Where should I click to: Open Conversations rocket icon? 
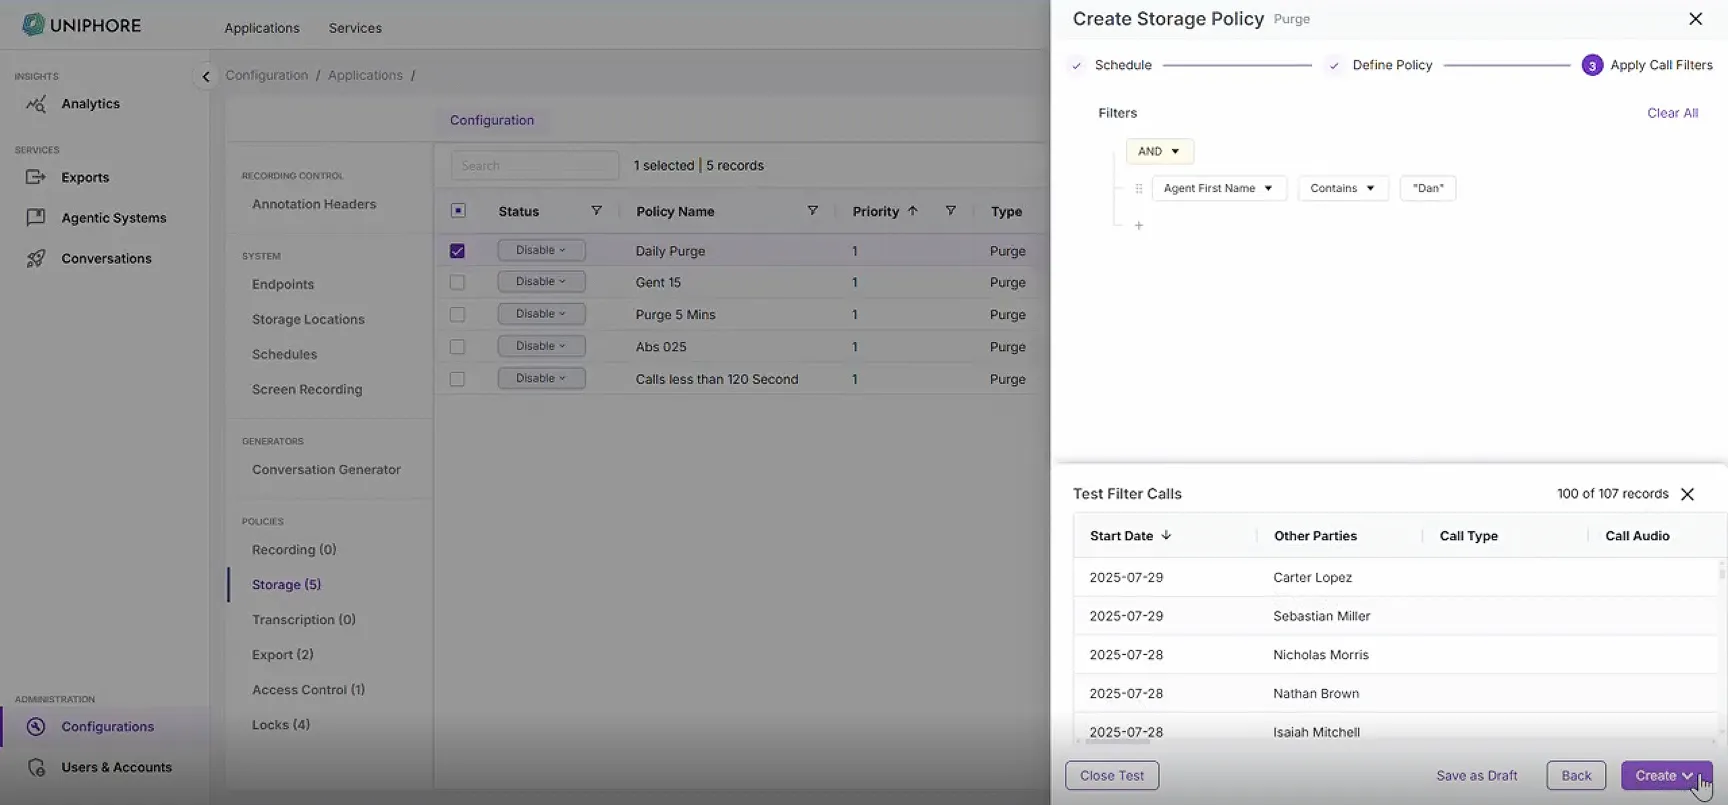(x=36, y=258)
